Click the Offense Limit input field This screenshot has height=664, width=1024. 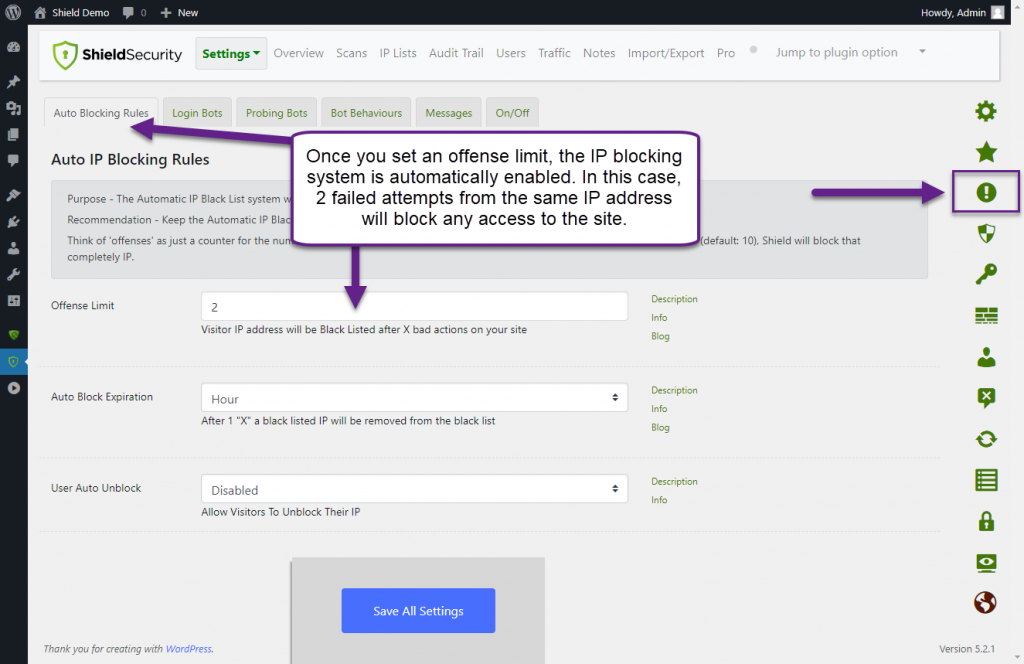(x=414, y=306)
